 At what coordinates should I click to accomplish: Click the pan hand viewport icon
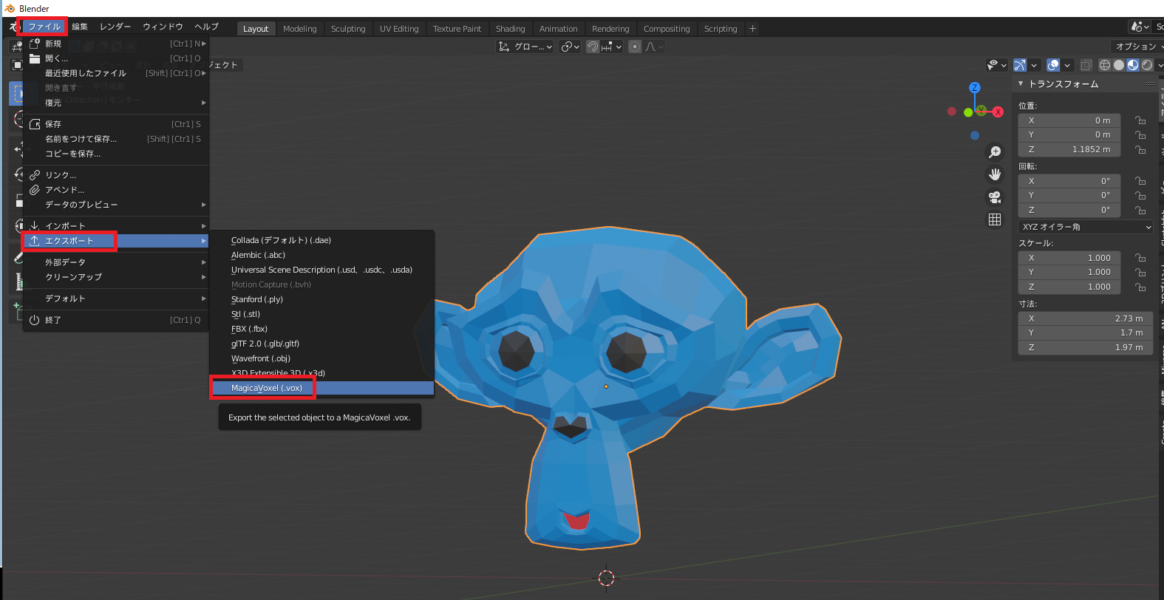coord(994,175)
